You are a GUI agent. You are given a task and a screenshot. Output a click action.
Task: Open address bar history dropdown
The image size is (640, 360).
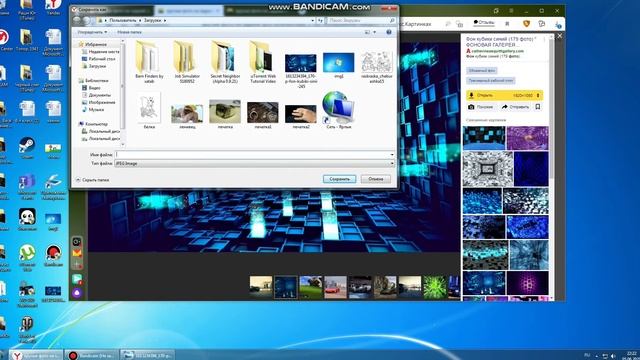313,20
